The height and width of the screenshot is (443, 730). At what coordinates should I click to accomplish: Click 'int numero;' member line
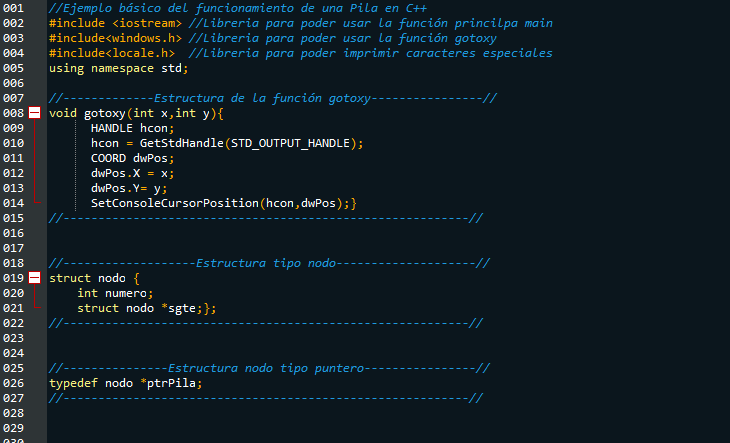115,293
